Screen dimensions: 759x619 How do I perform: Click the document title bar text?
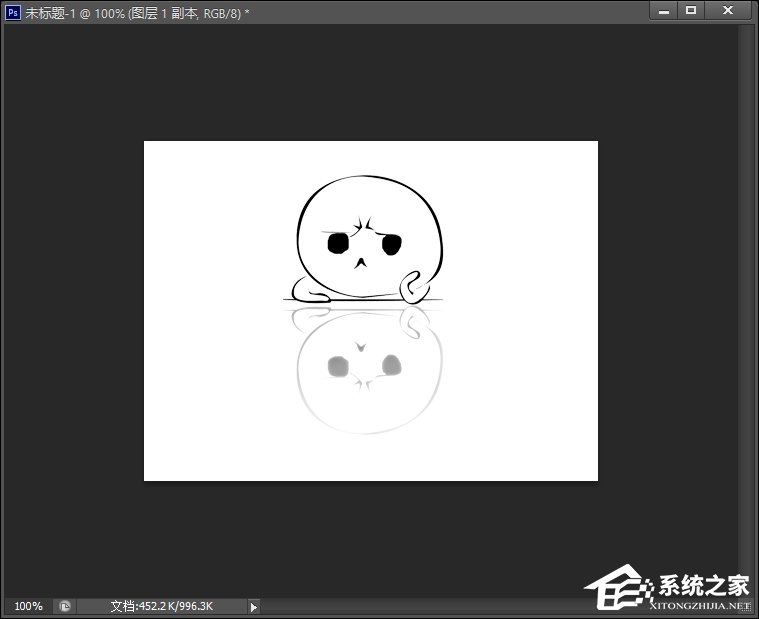pos(150,11)
